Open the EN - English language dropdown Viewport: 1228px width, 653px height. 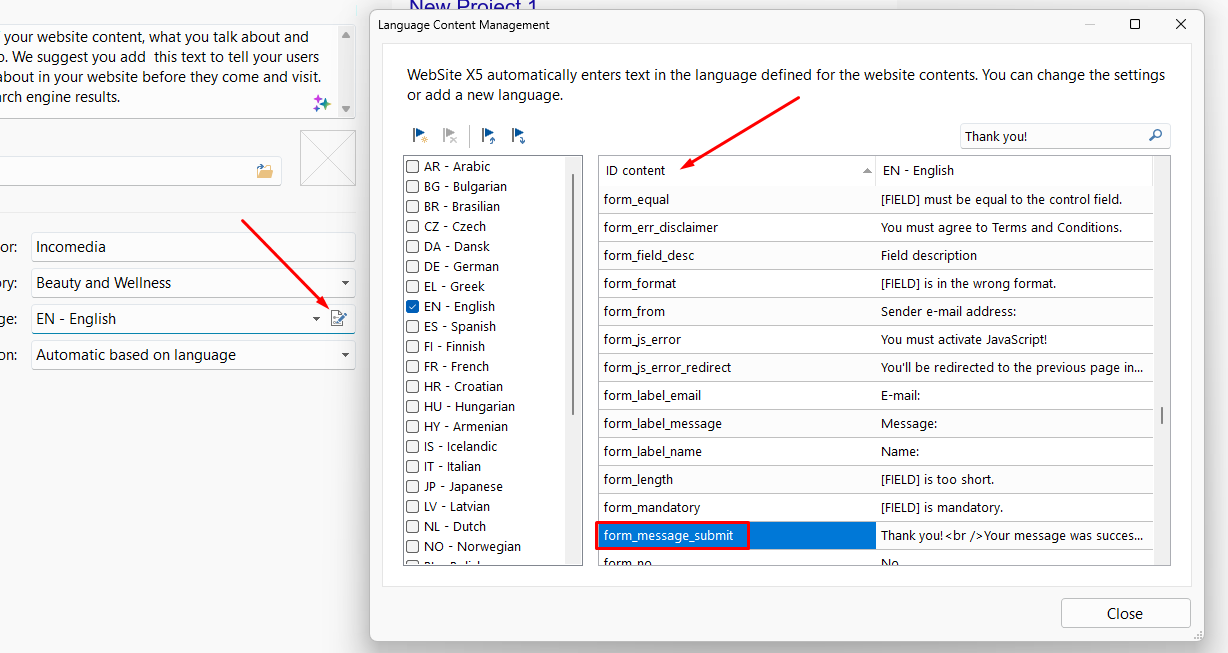[x=179, y=319]
